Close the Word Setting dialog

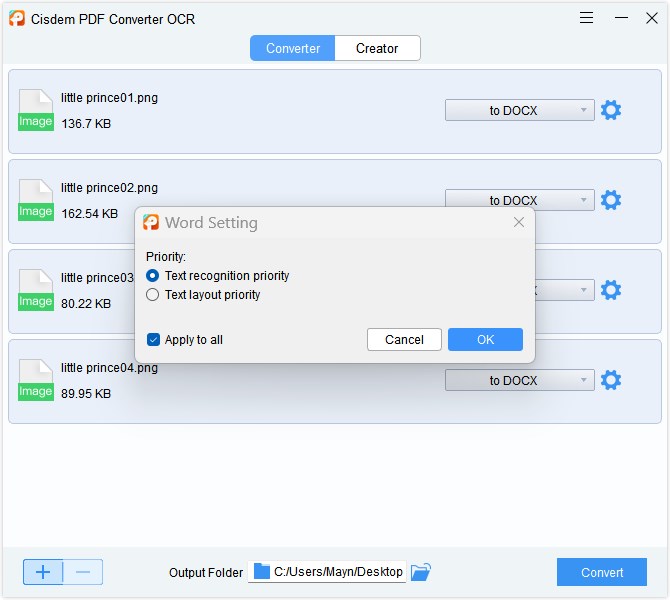coord(519,222)
